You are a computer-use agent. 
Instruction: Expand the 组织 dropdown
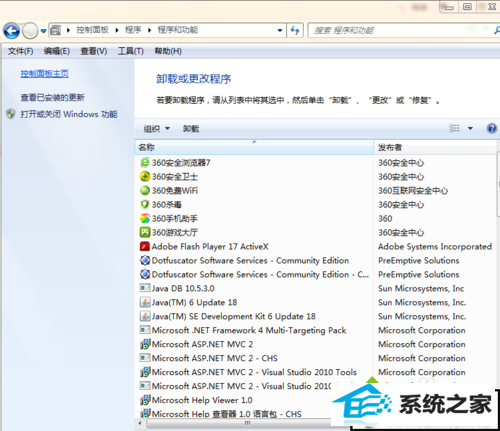tap(157, 129)
